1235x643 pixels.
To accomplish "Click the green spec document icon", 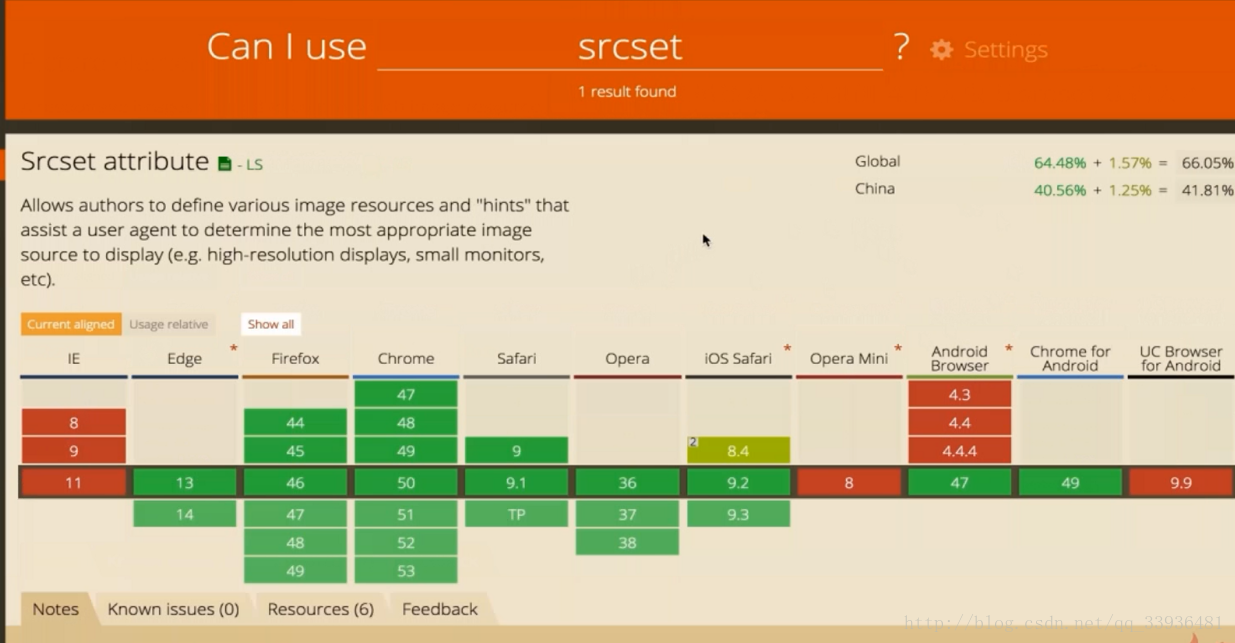I will [225, 164].
